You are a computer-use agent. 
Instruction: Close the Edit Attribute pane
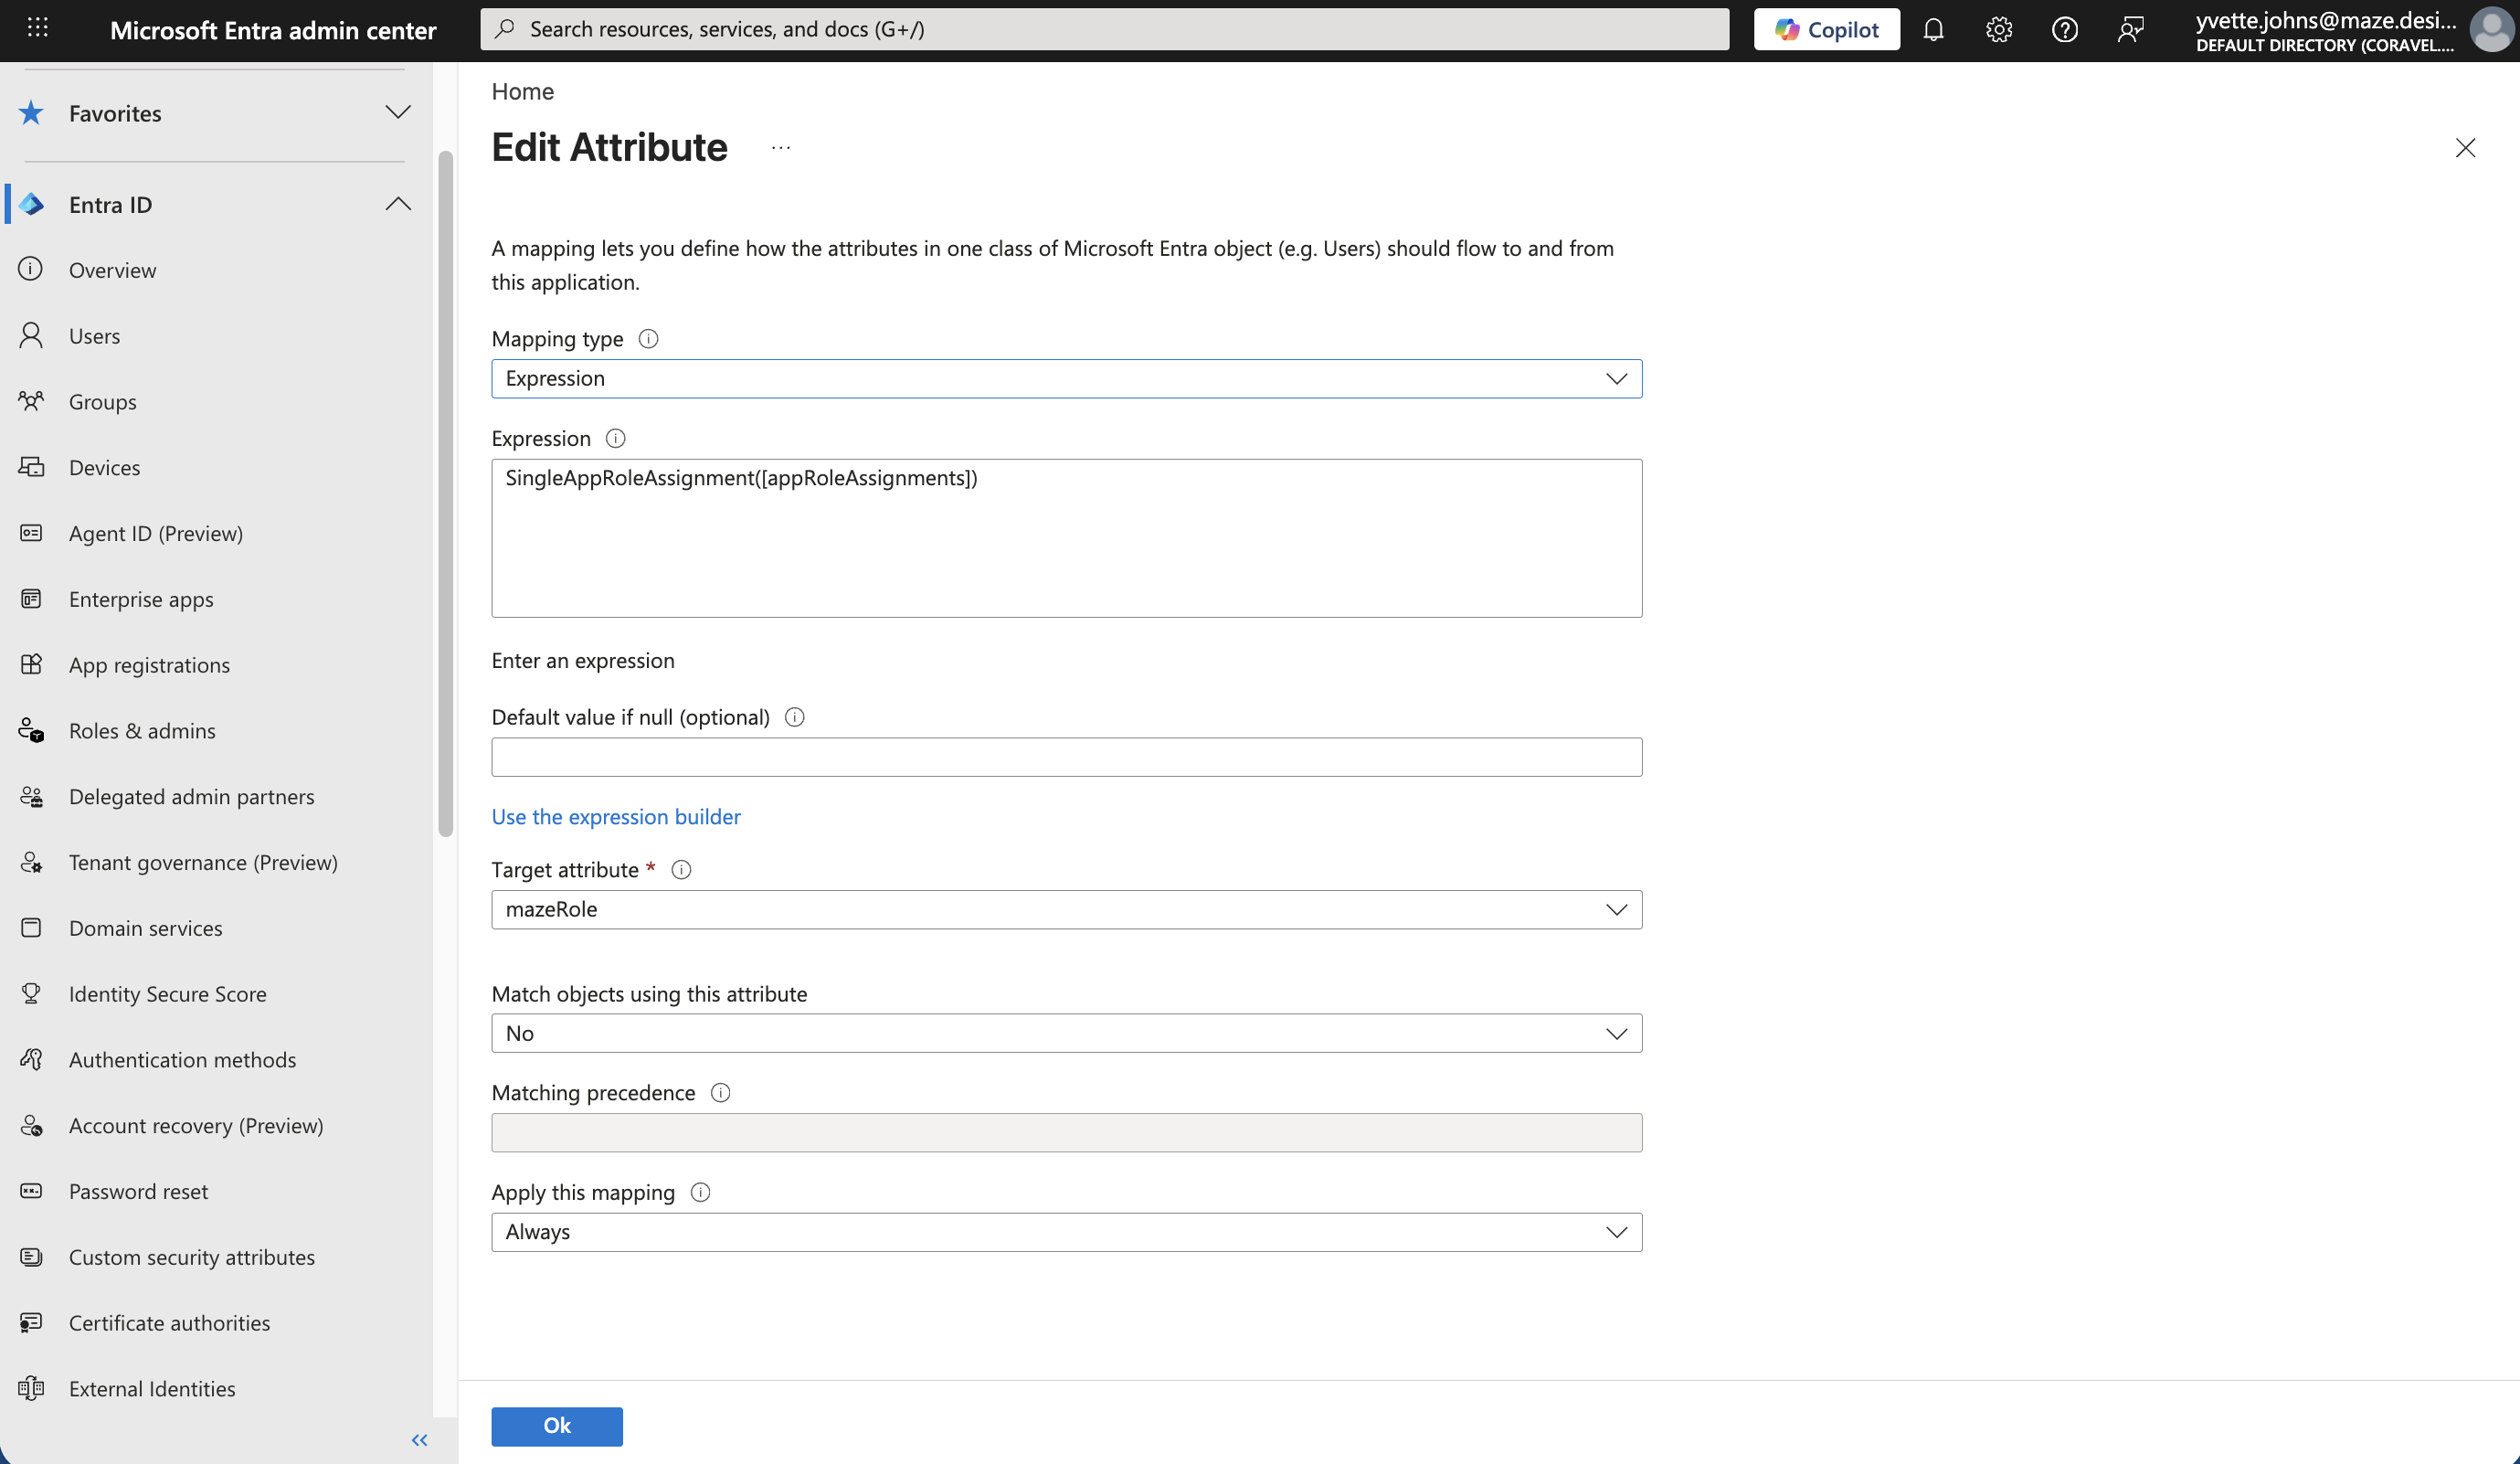pyautogui.click(x=2465, y=148)
